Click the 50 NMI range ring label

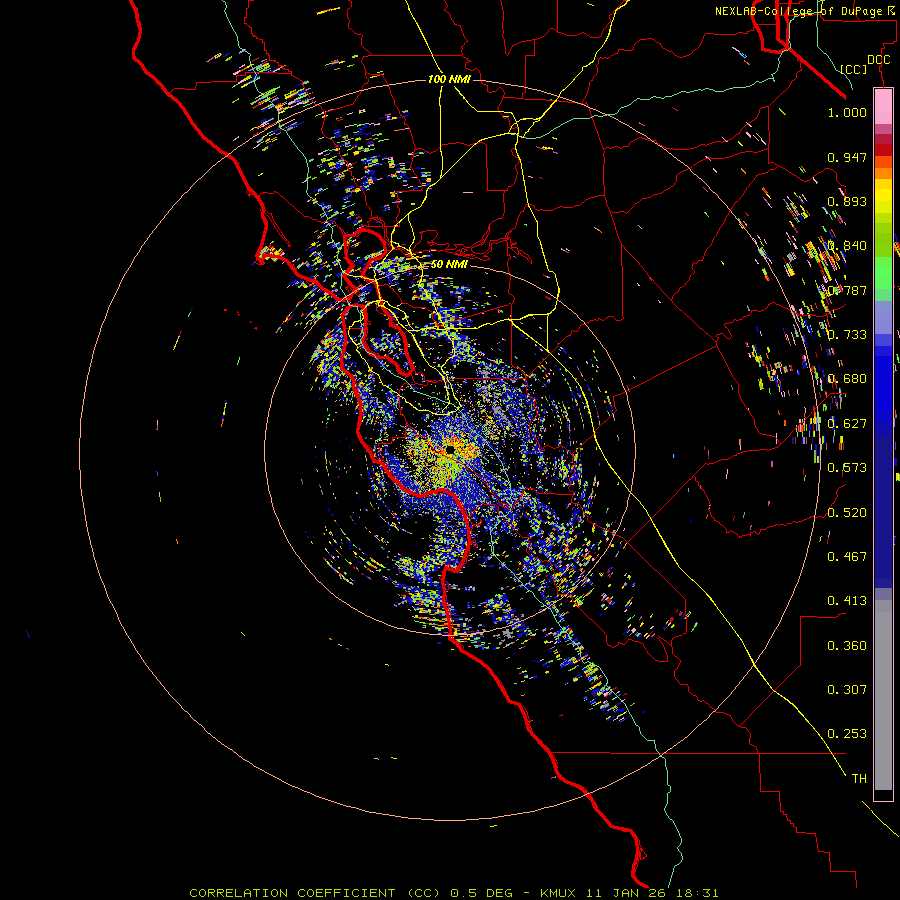[449, 264]
